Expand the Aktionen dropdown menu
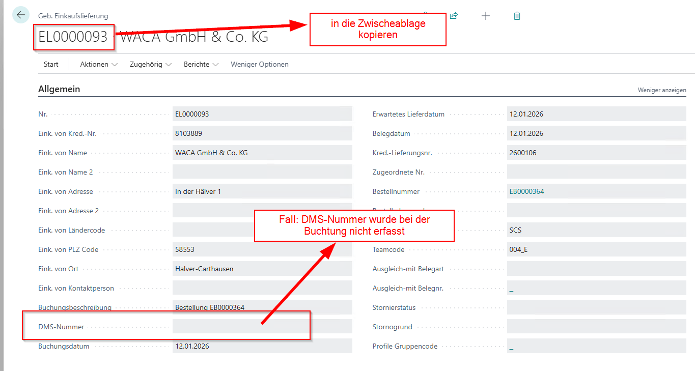696x372 pixels. tap(98, 64)
